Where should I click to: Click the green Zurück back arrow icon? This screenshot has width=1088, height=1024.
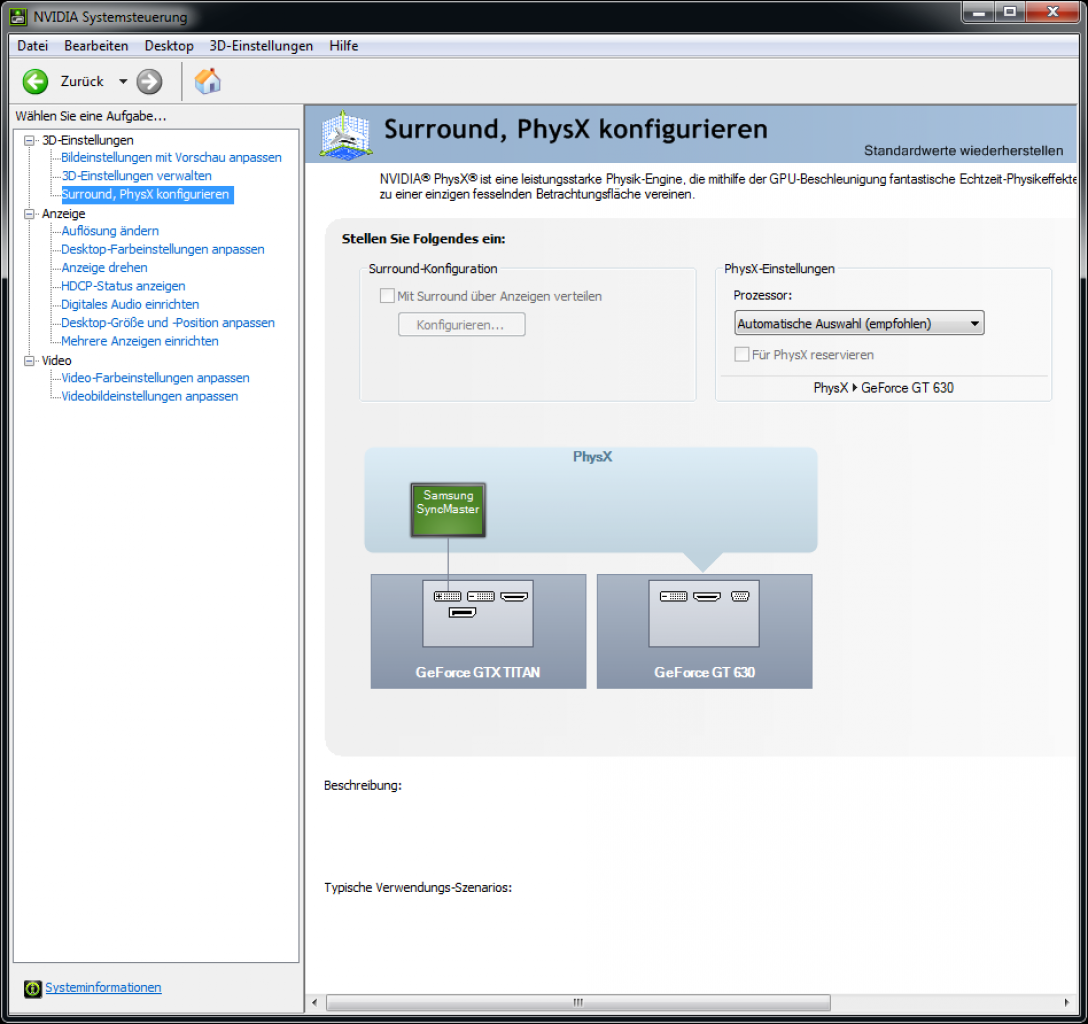point(35,81)
